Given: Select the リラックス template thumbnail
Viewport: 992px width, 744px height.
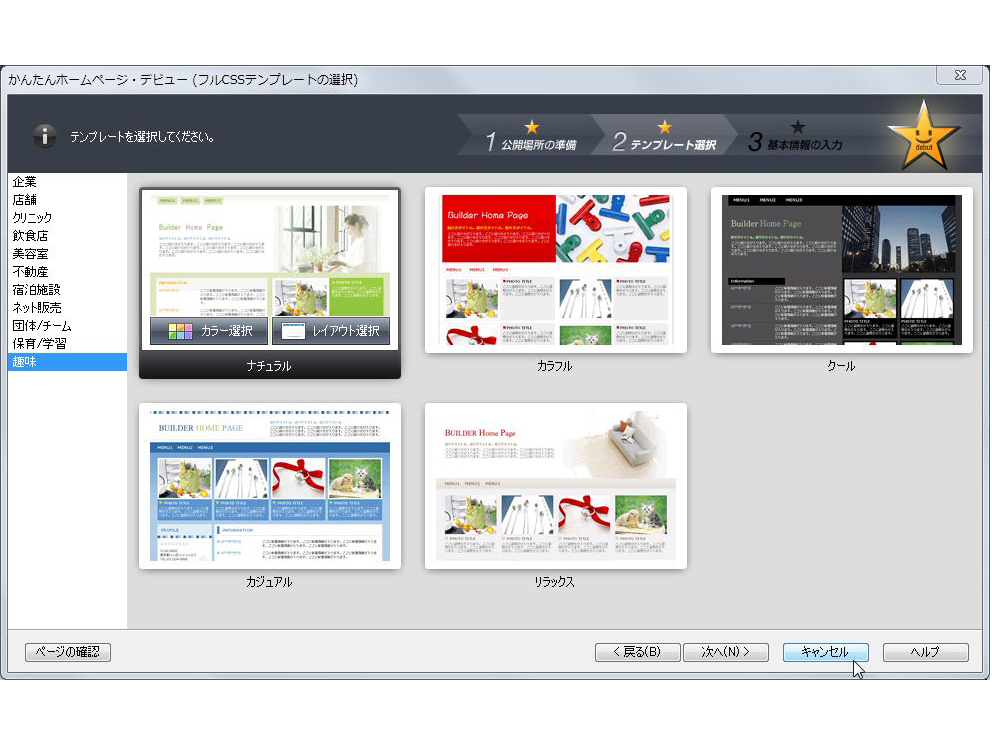Looking at the screenshot, I should tap(555, 485).
